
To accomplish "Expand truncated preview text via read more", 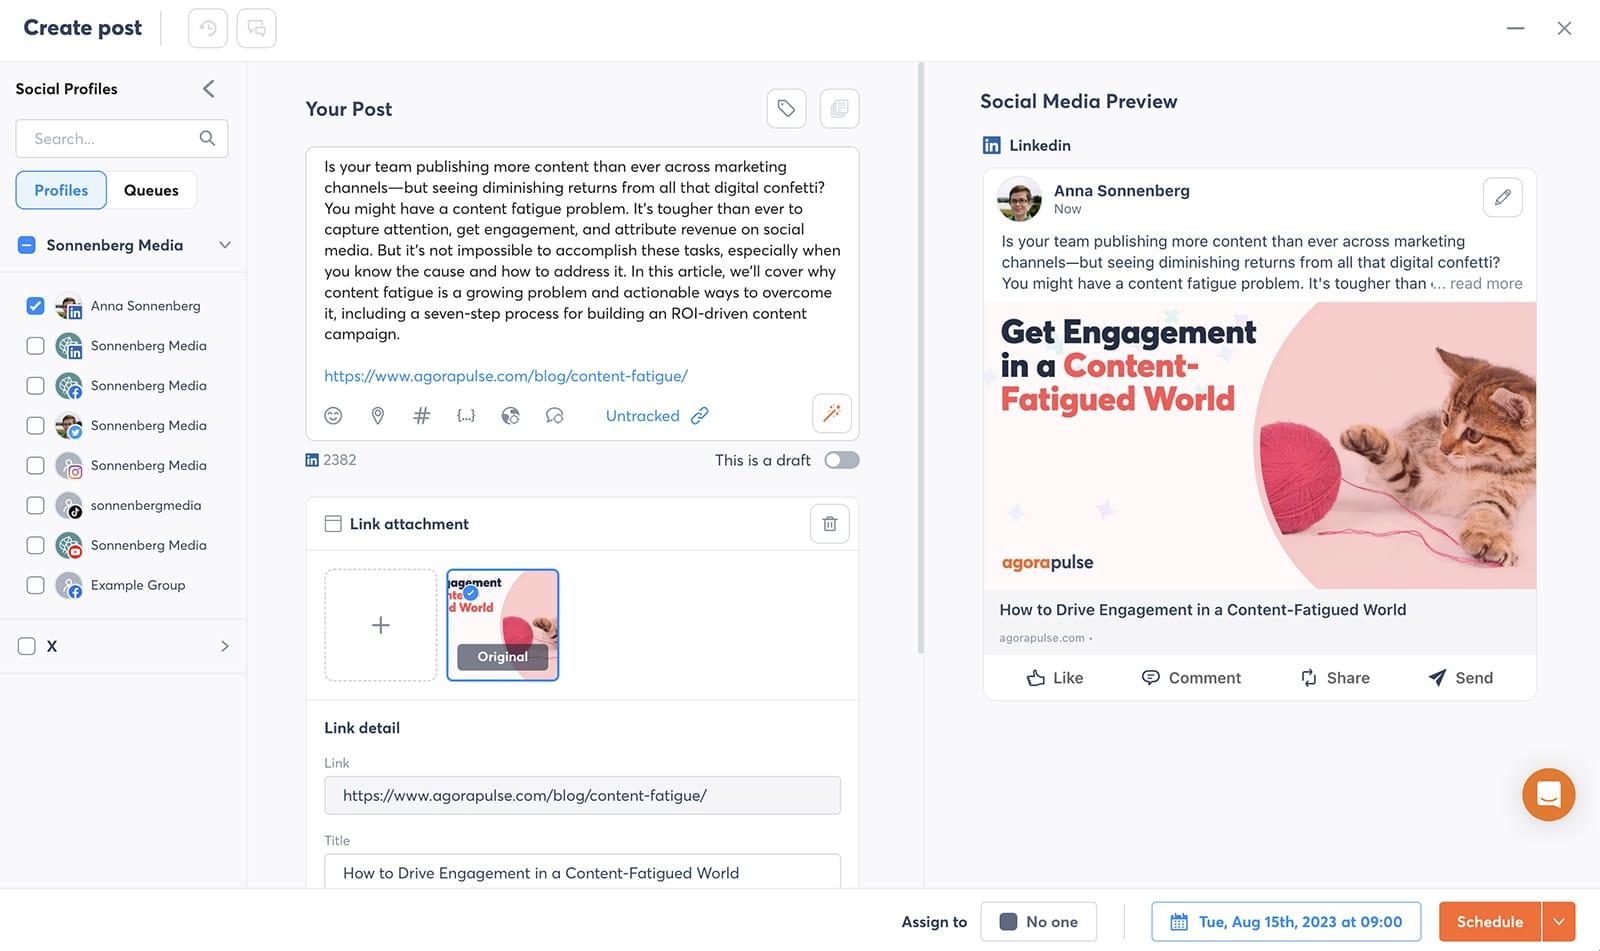I will (x=1486, y=284).
